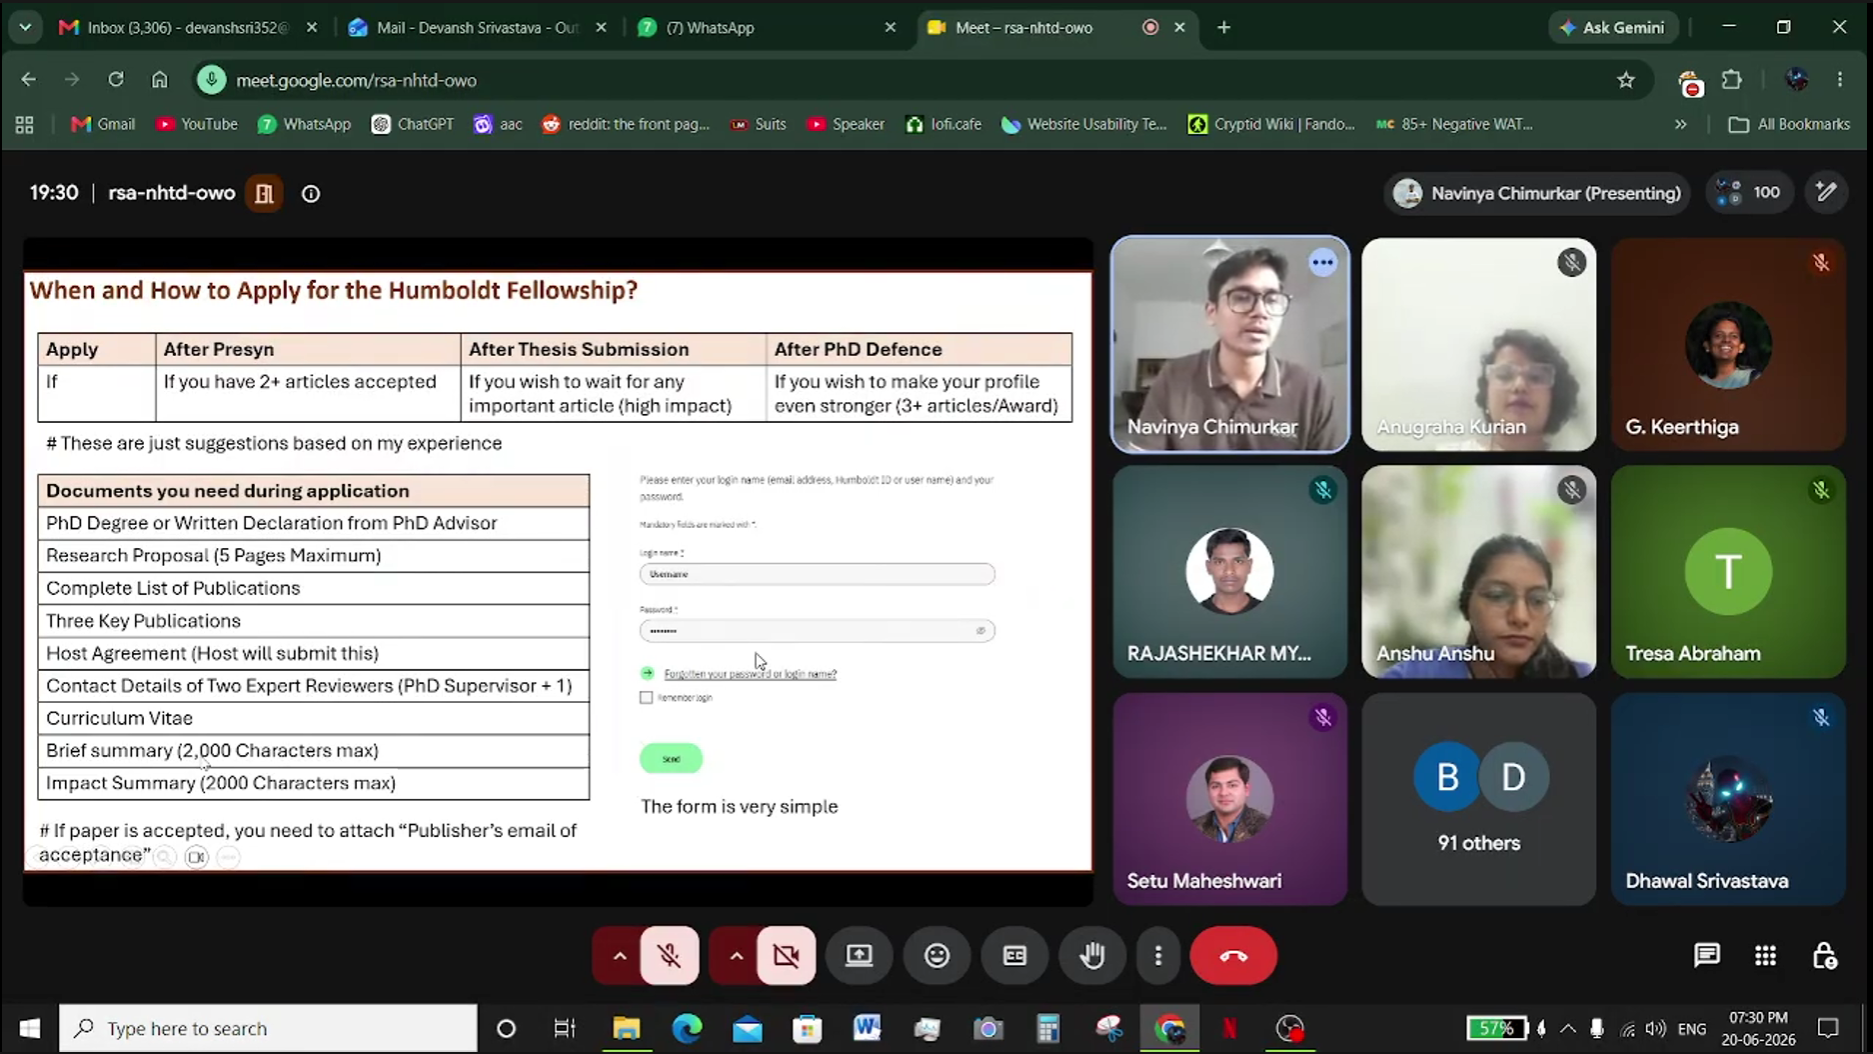
Task: Open the All Bookmarks folder
Action: coord(1790,124)
